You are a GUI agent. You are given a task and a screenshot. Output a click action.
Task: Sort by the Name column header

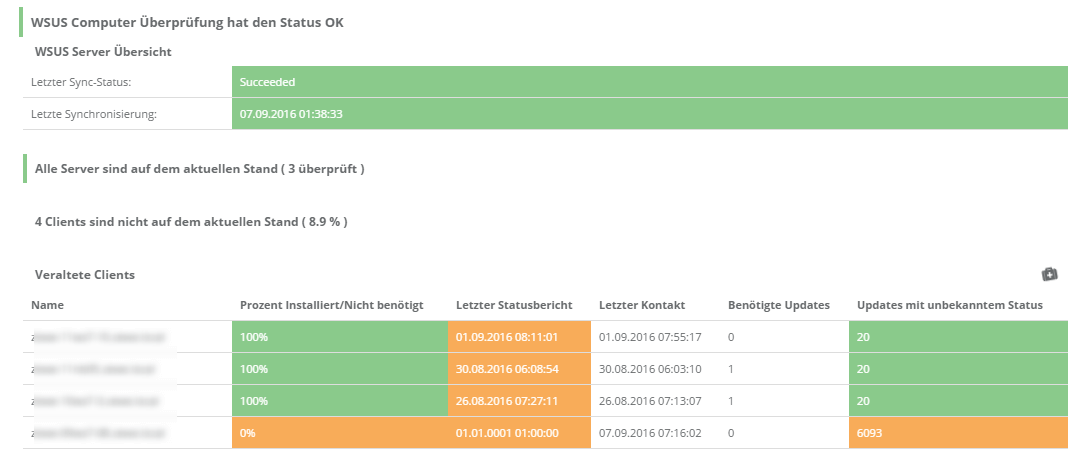pyautogui.click(x=48, y=305)
